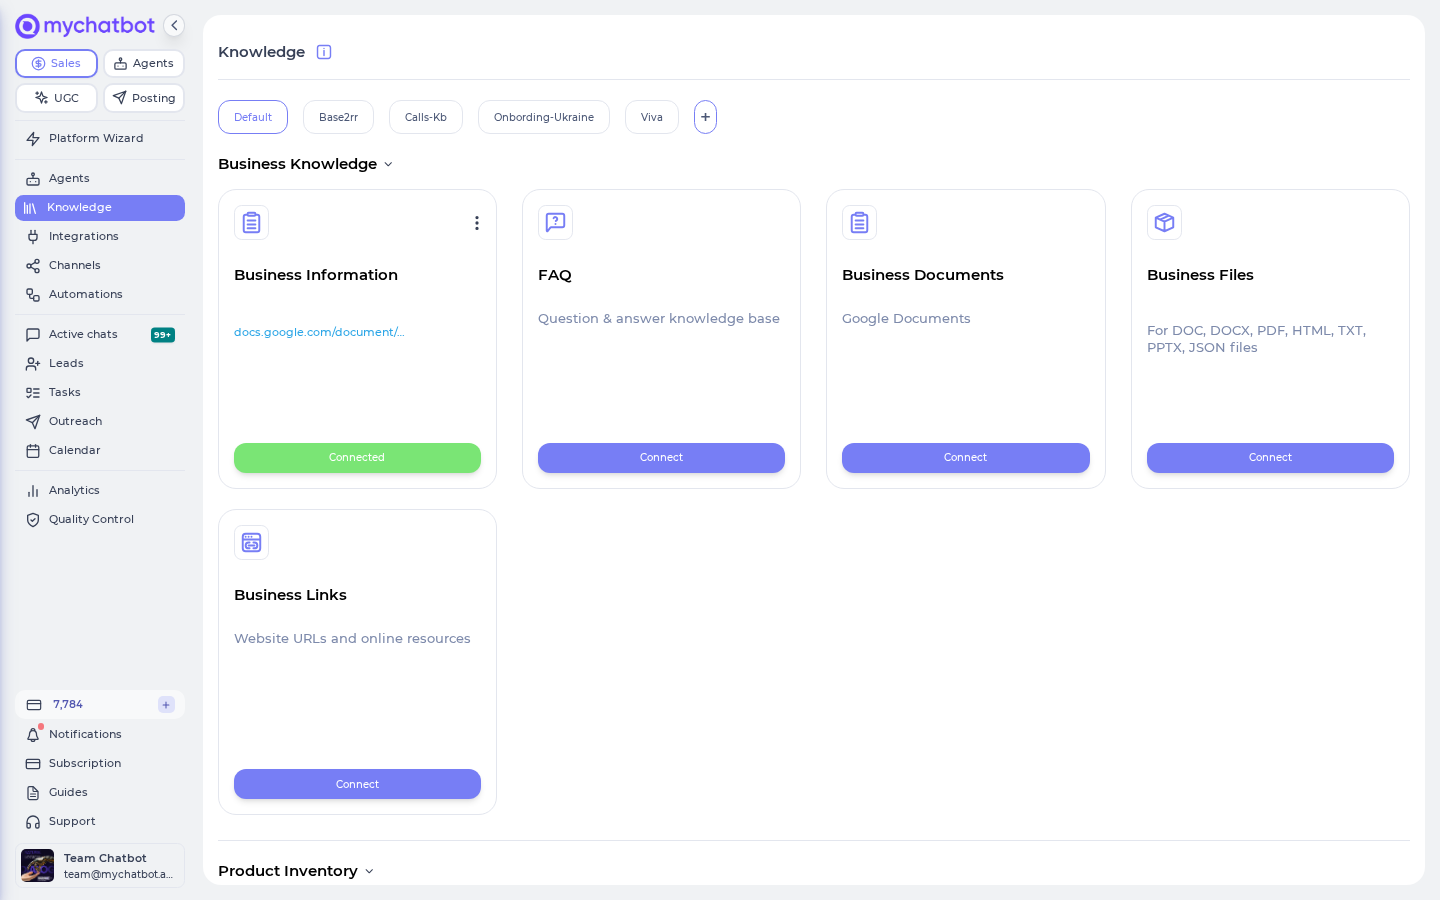Go to Integrations

pyautogui.click(x=100, y=237)
